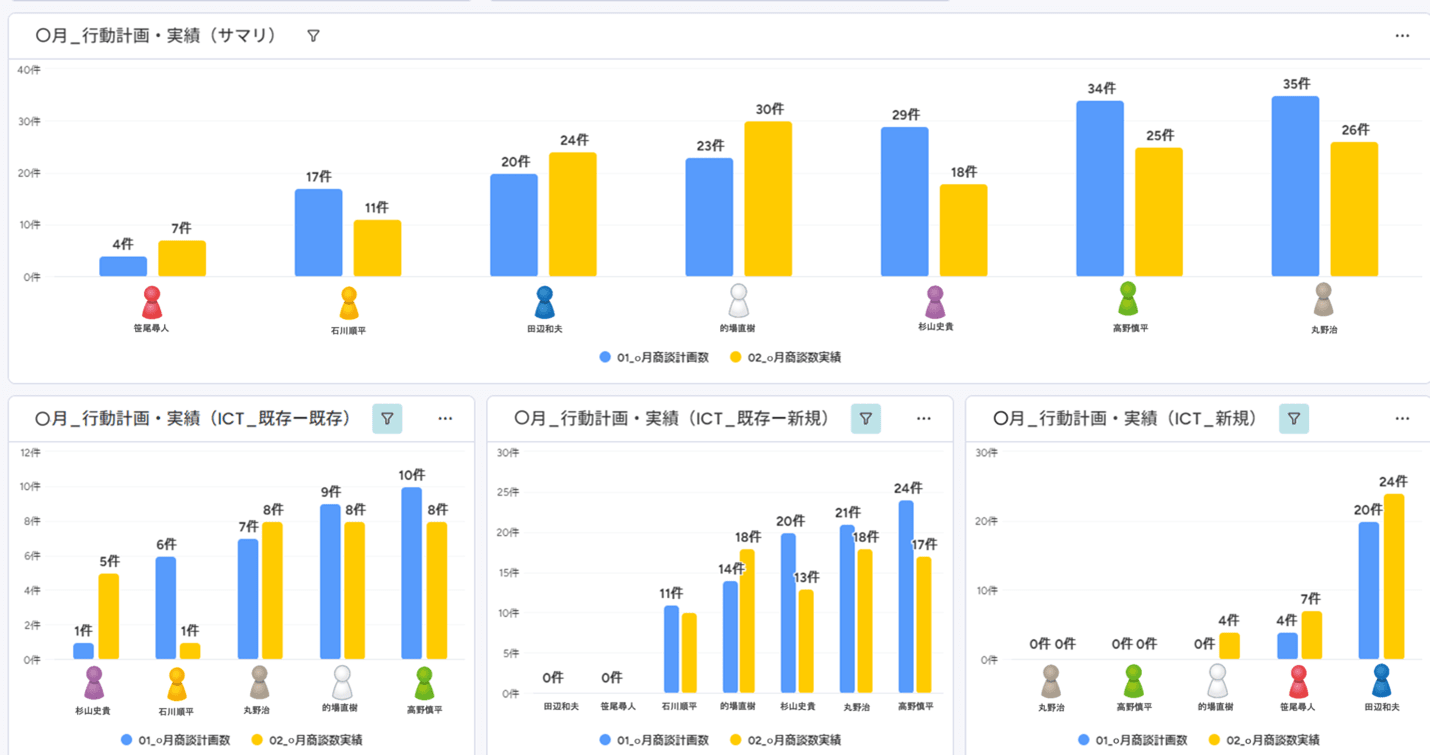Click yellow 13件 bar for 杉山史貴 in ICT_既存ー新規
The height and width of the screenshot is (755, 1430).
(806, 641)
